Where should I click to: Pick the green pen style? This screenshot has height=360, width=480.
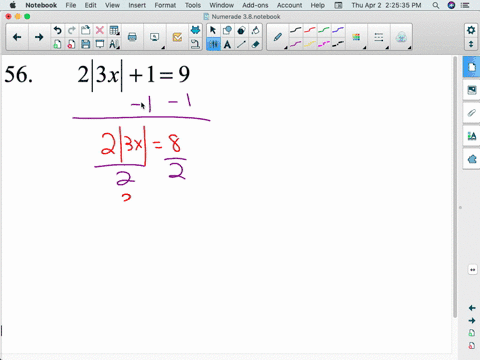(x=324, y=30)
